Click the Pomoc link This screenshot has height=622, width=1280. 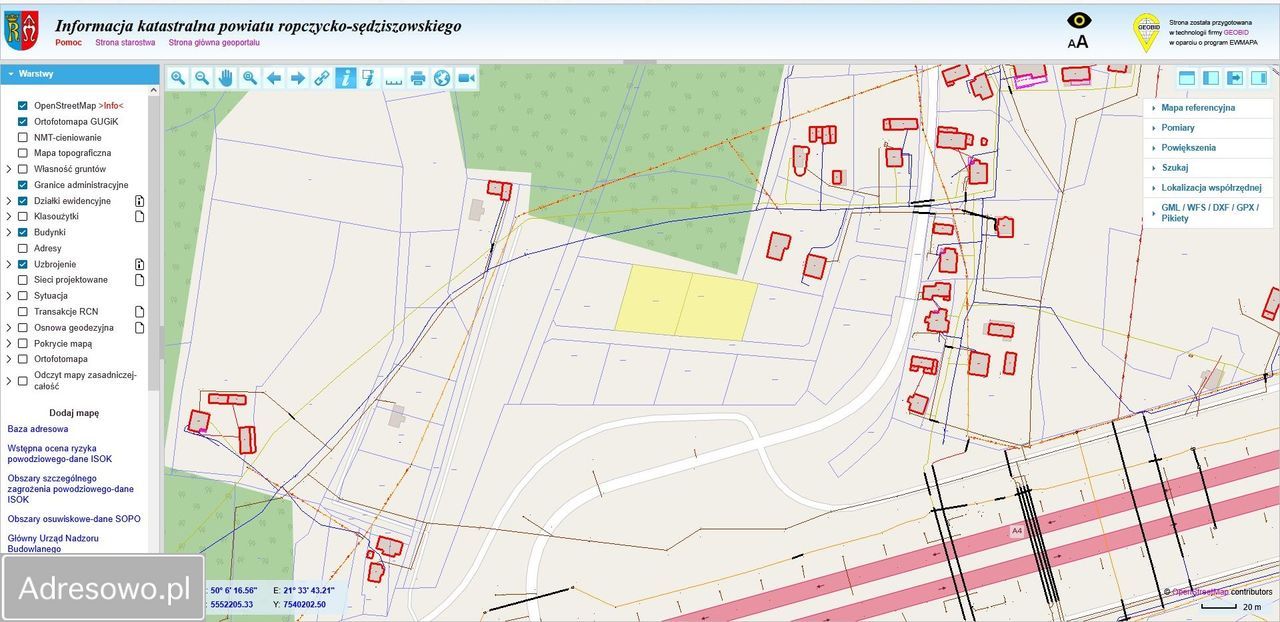coord(68,43)
